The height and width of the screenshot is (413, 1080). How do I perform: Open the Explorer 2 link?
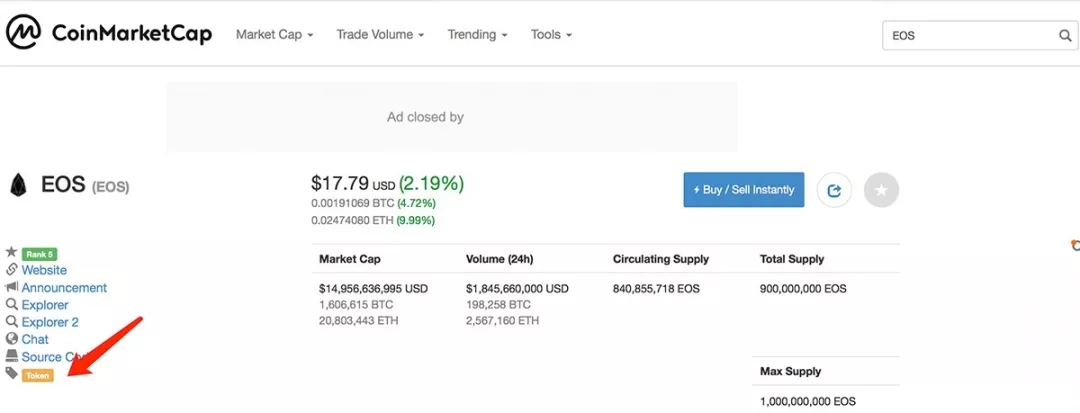click(50, 322)
